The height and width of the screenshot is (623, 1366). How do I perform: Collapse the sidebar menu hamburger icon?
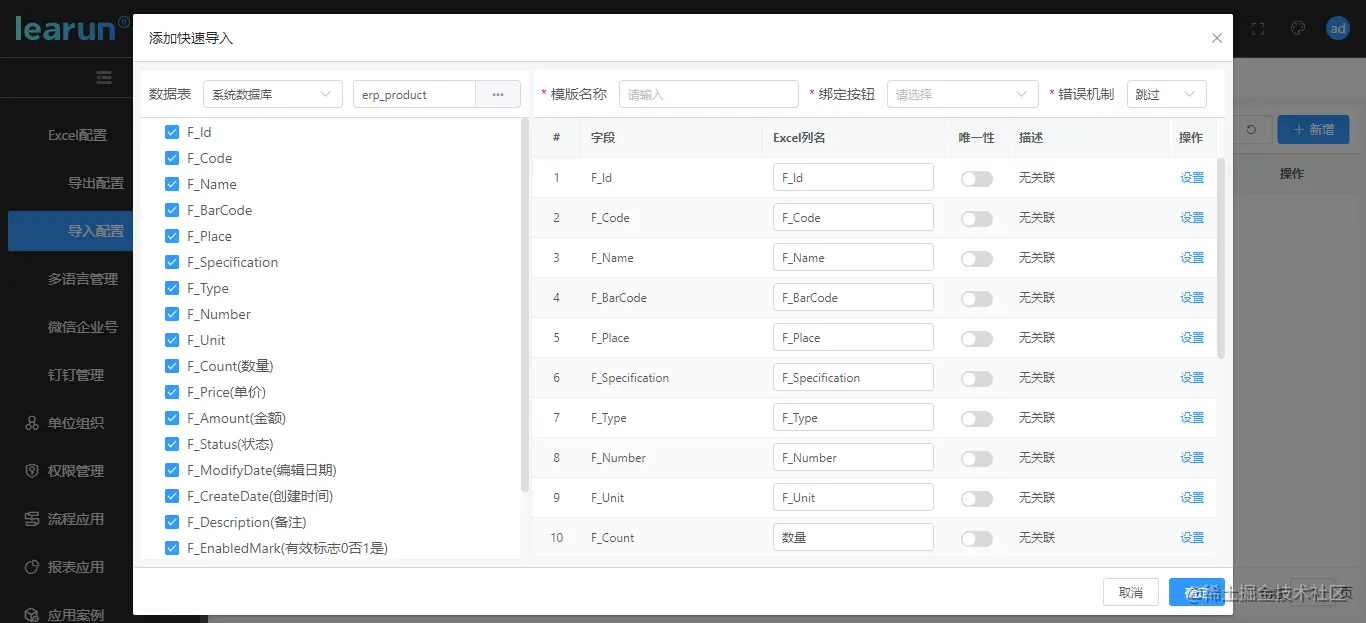coord(104,77)
